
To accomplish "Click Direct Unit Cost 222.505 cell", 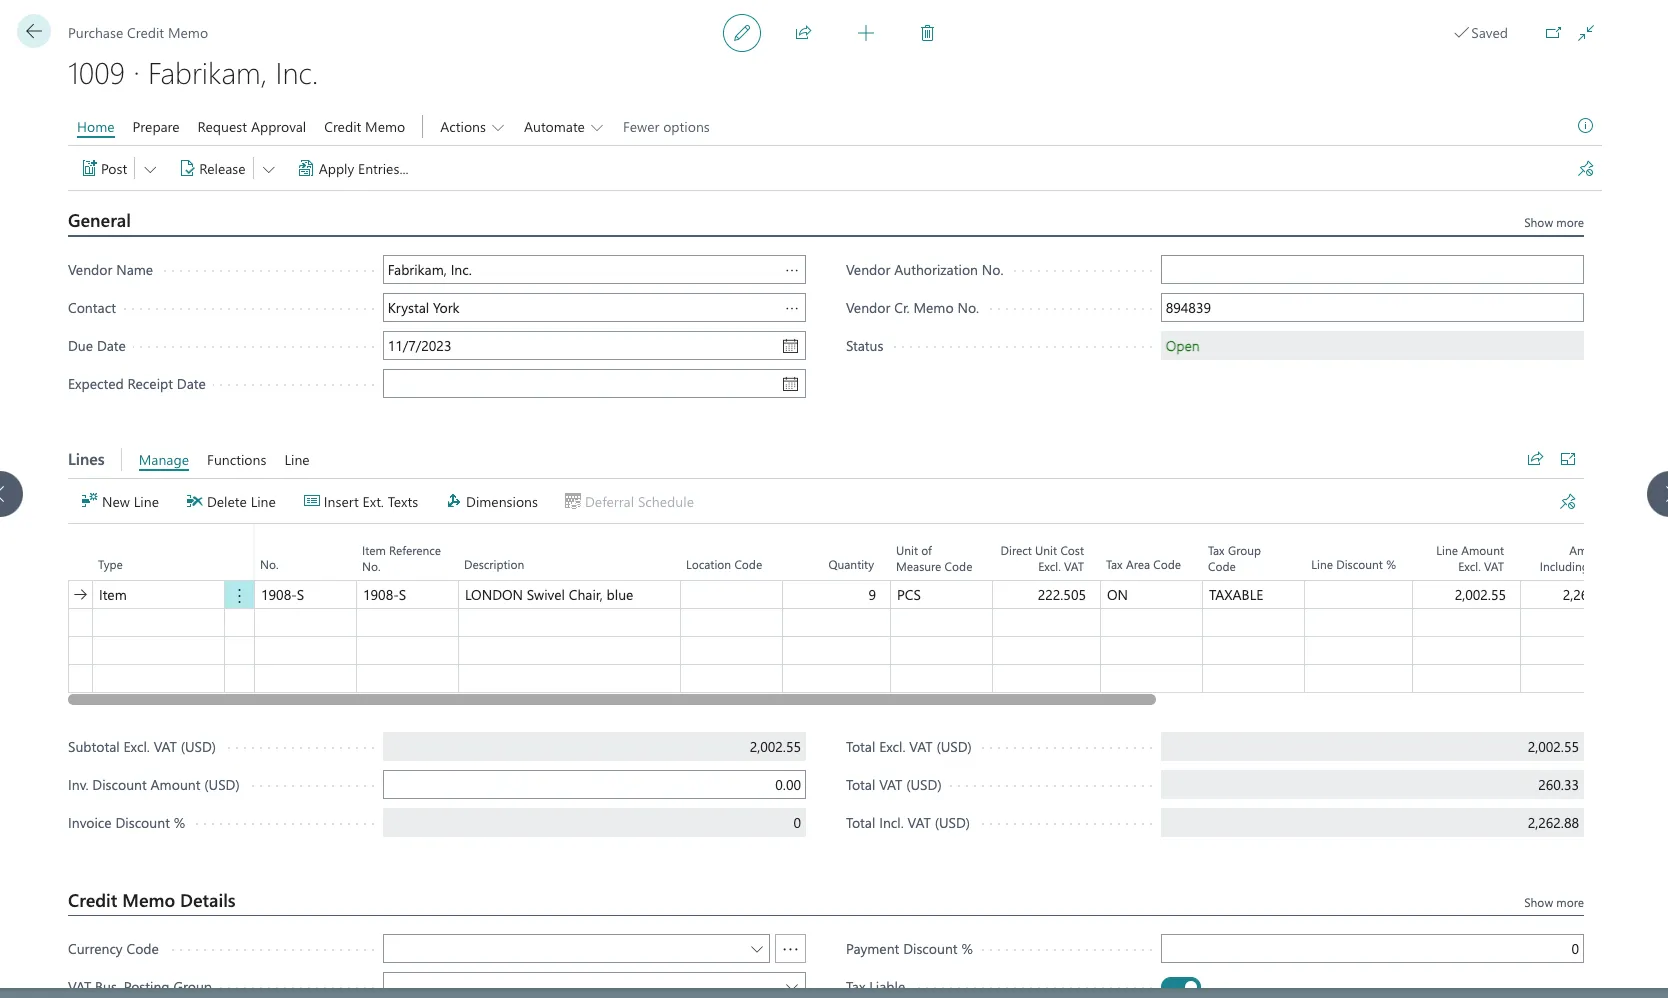I will pyautogui.click(x=1046, y=595).
